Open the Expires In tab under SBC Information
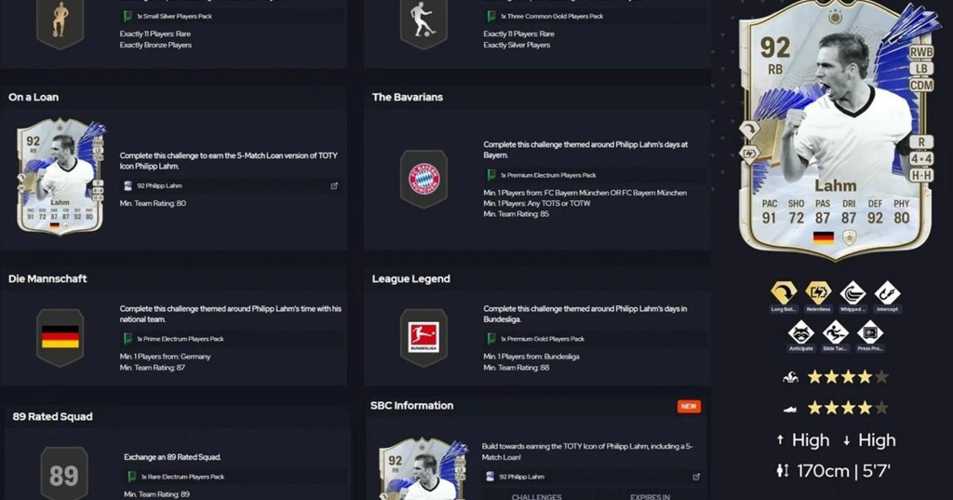Screen dimensions: 953x500 [x=650, y=496]
